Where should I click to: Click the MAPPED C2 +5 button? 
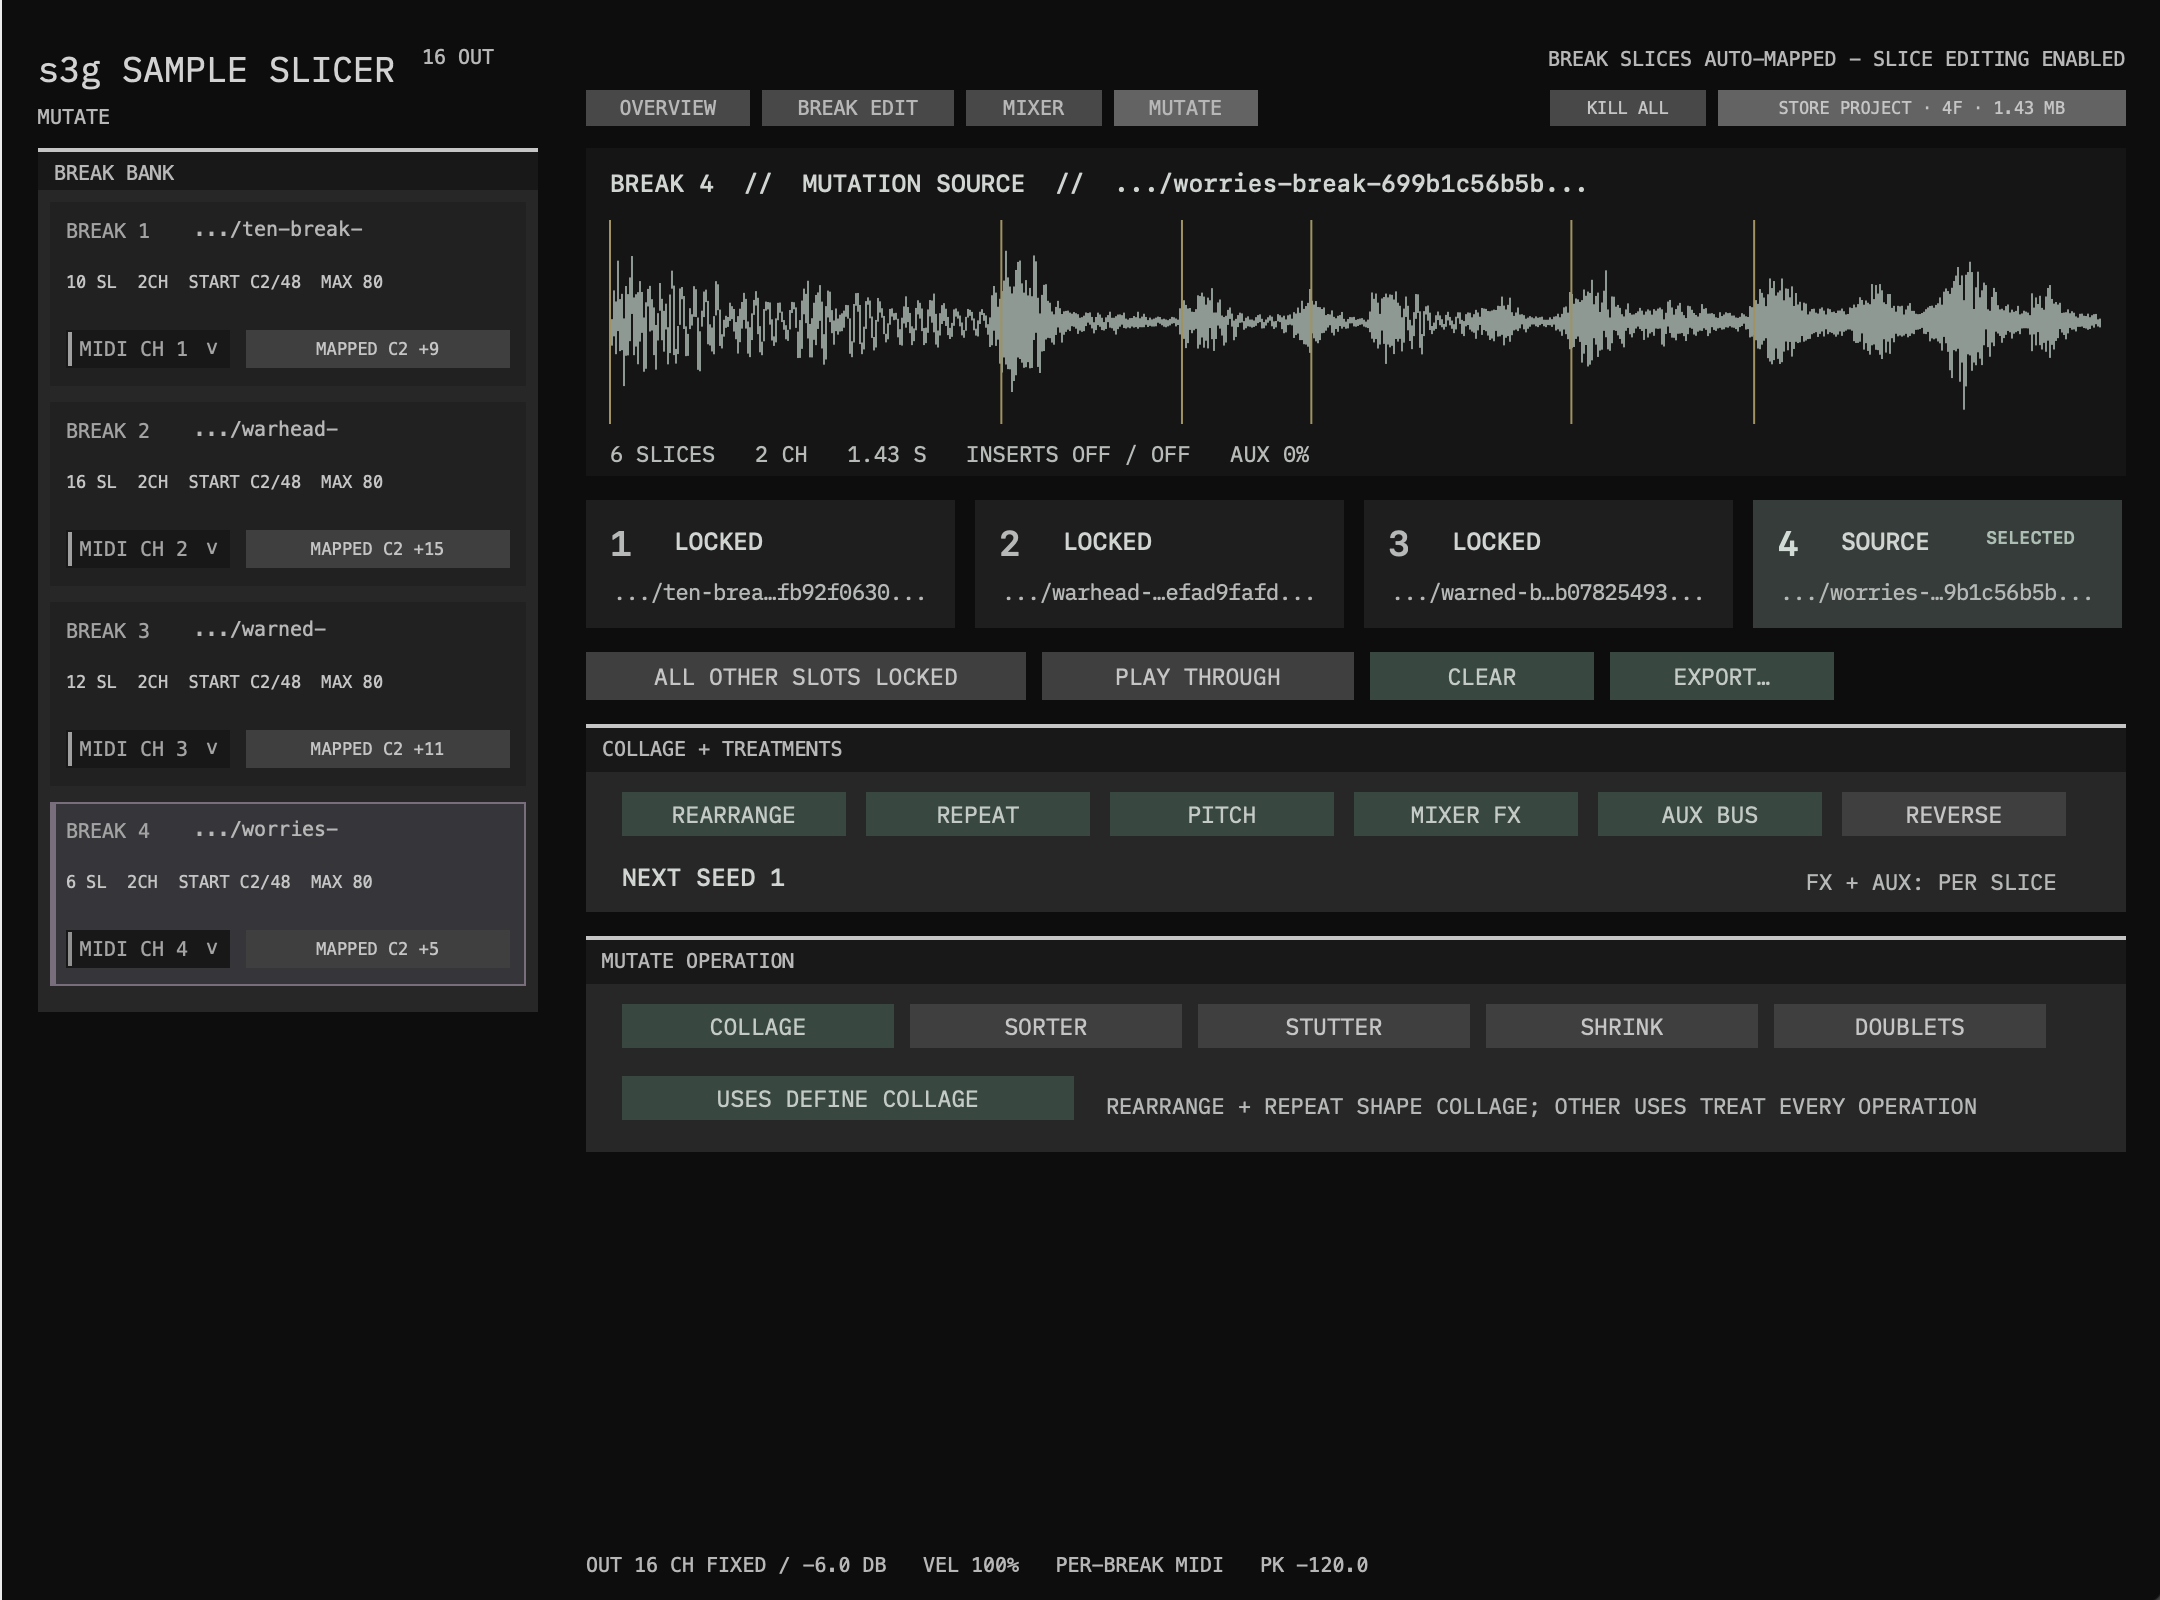point(377,949)
